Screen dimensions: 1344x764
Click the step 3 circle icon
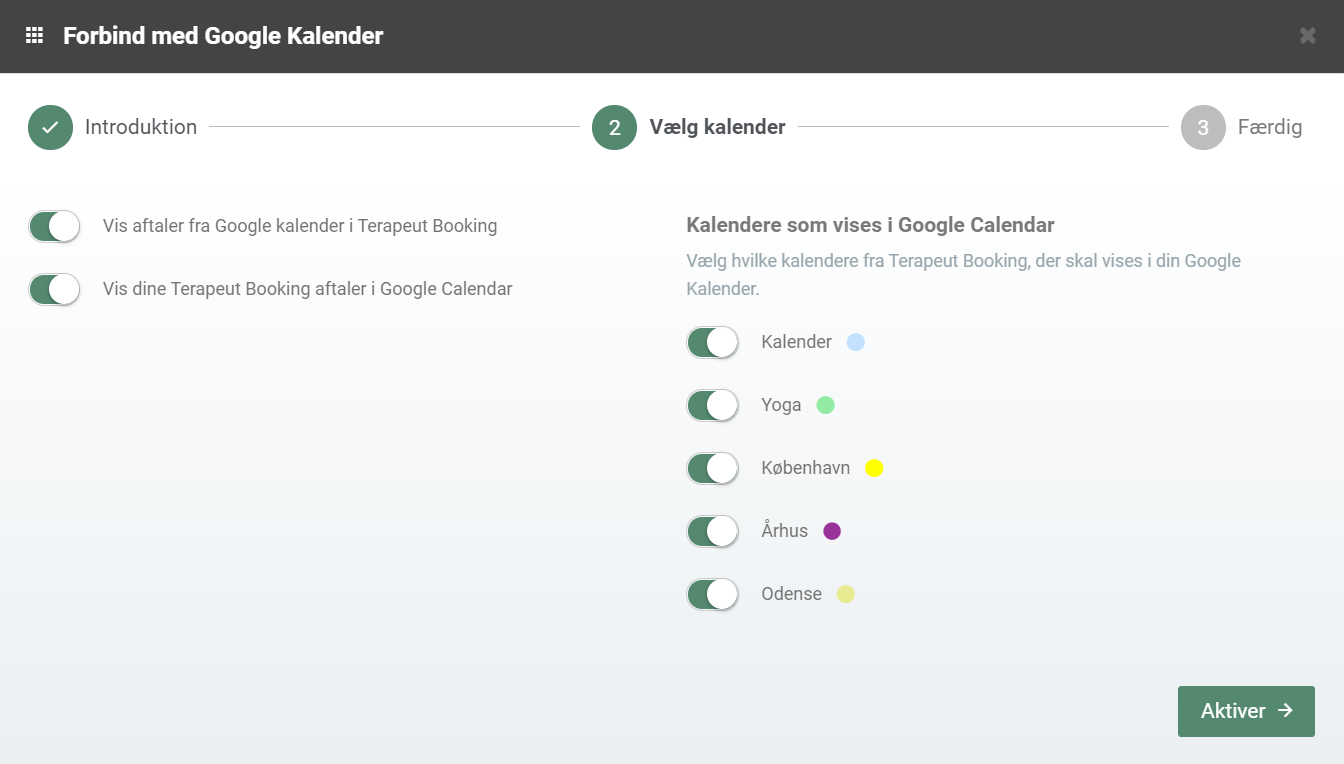point(1203,128)
